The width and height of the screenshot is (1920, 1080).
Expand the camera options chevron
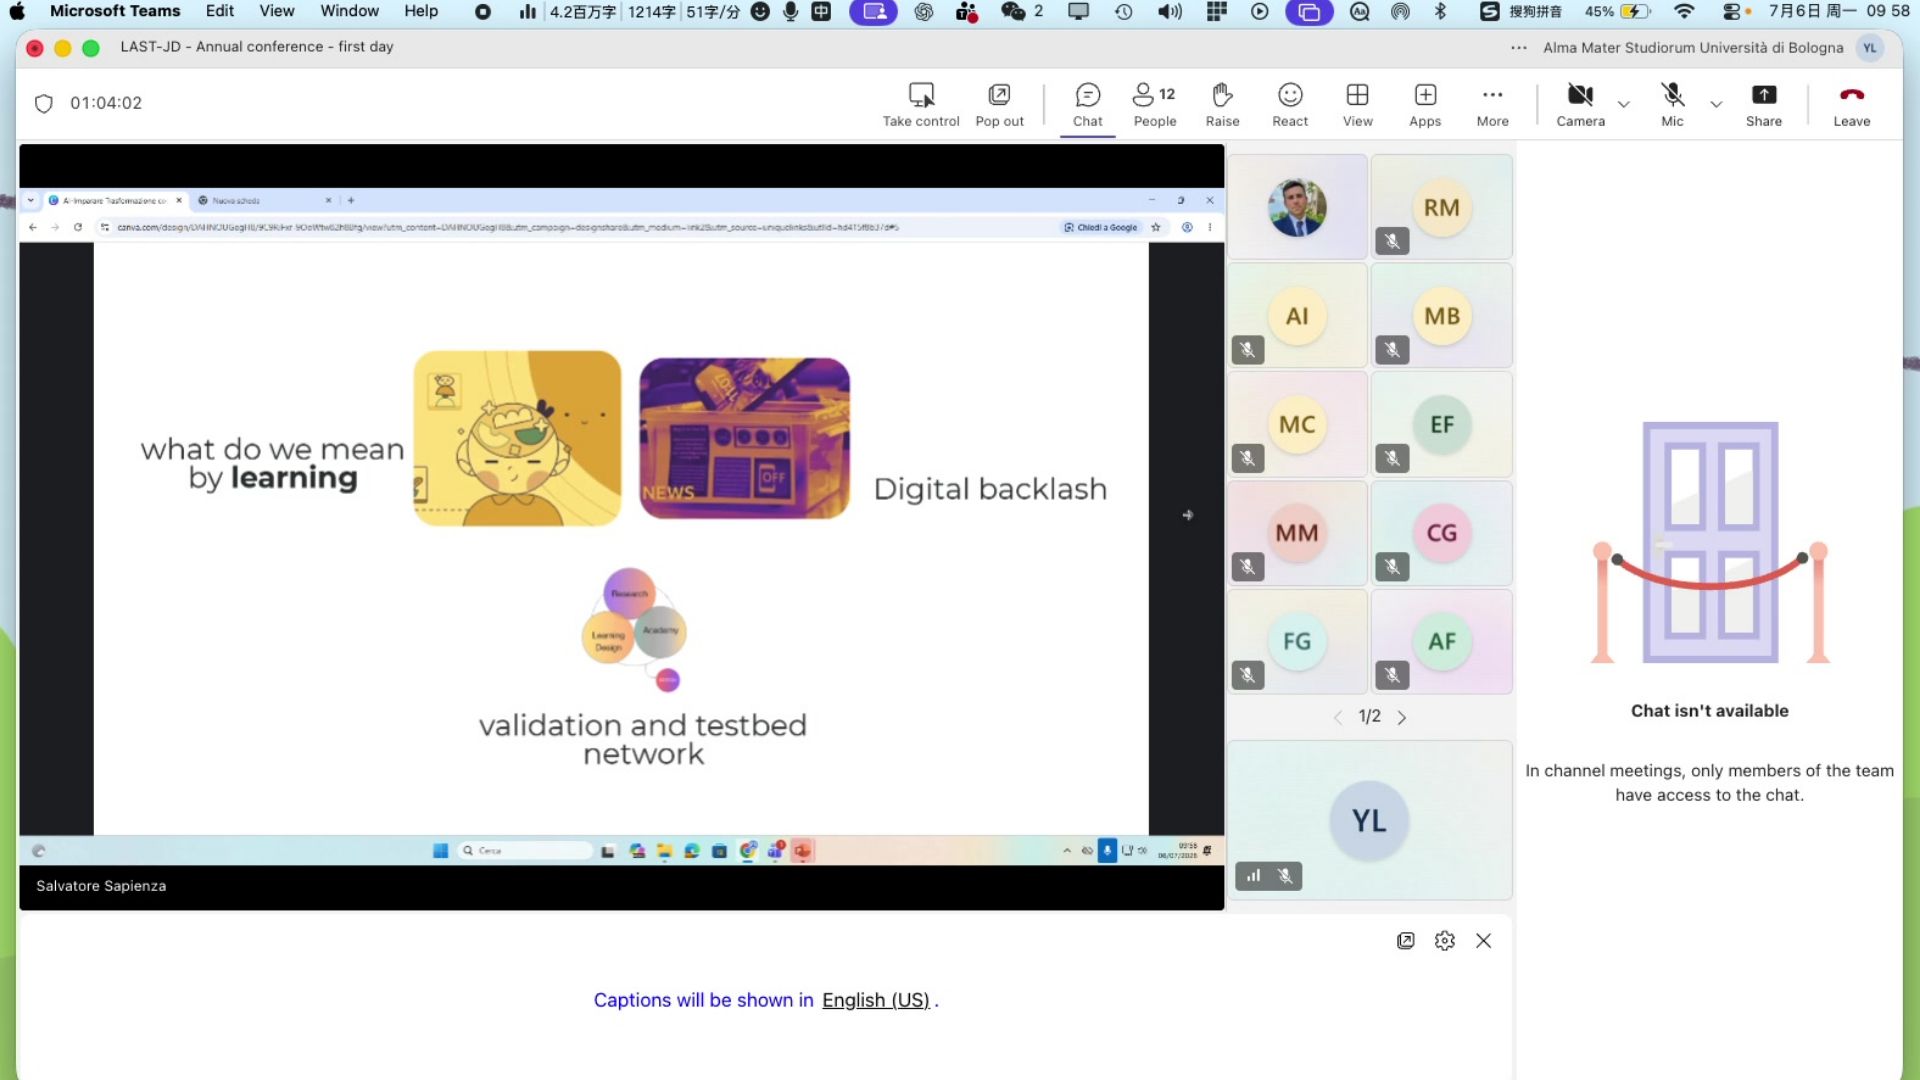pyautogui.click(x=1623, y=104)
